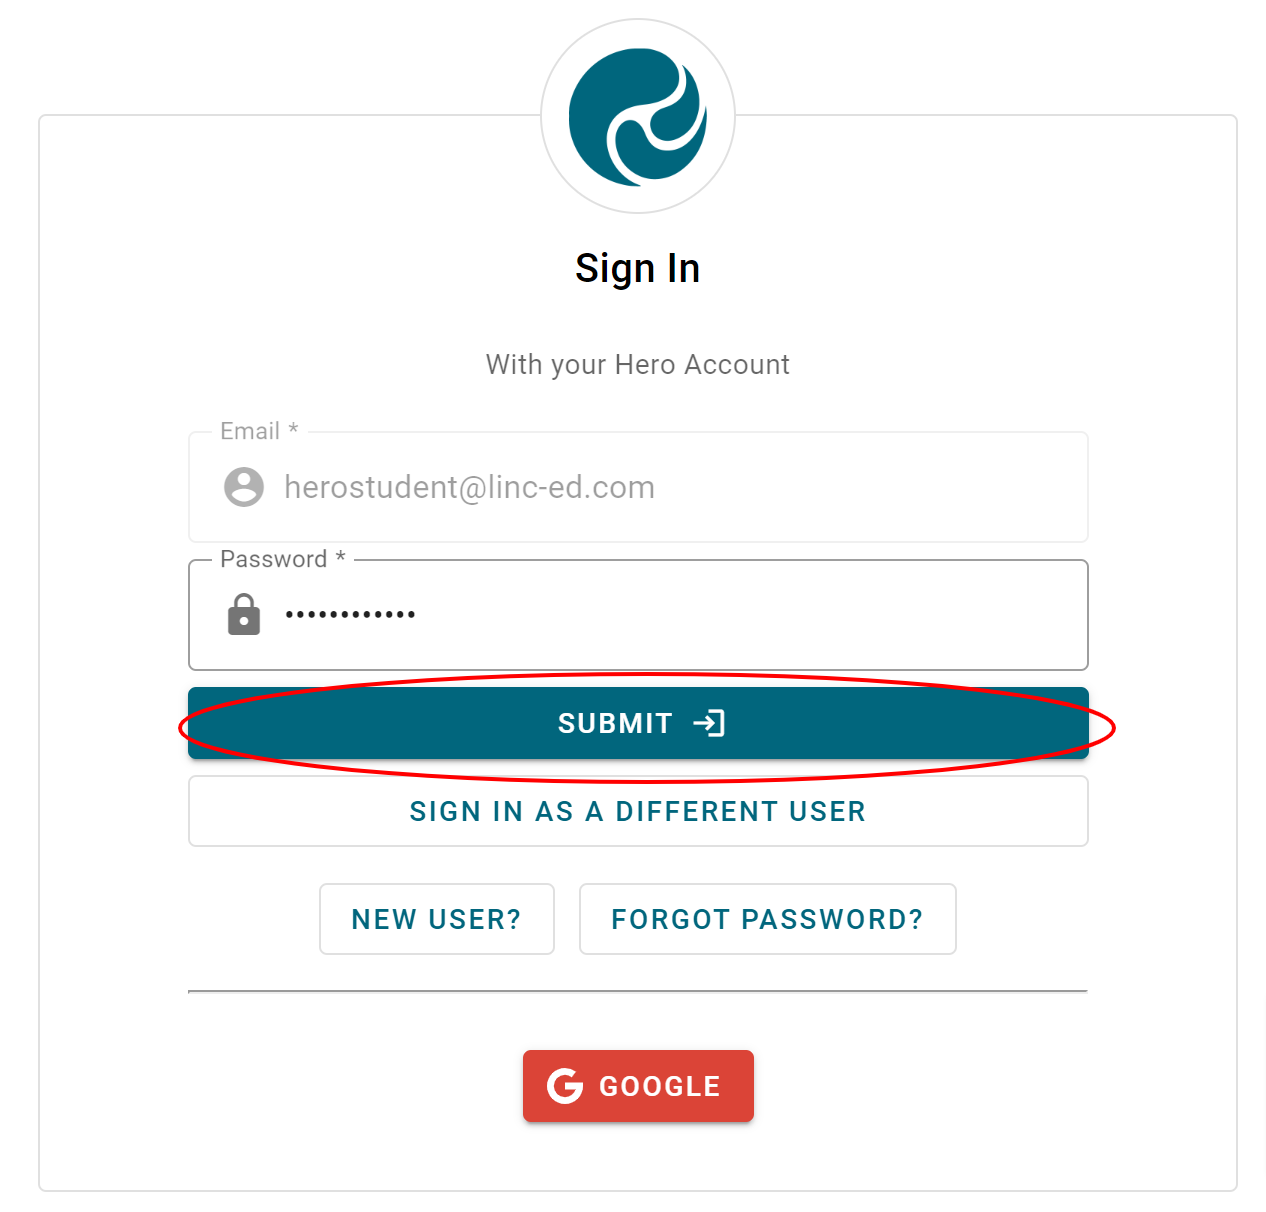1266x1212 pixels.
Task: Click the masked password dots
Action: (x=350, y=615)
